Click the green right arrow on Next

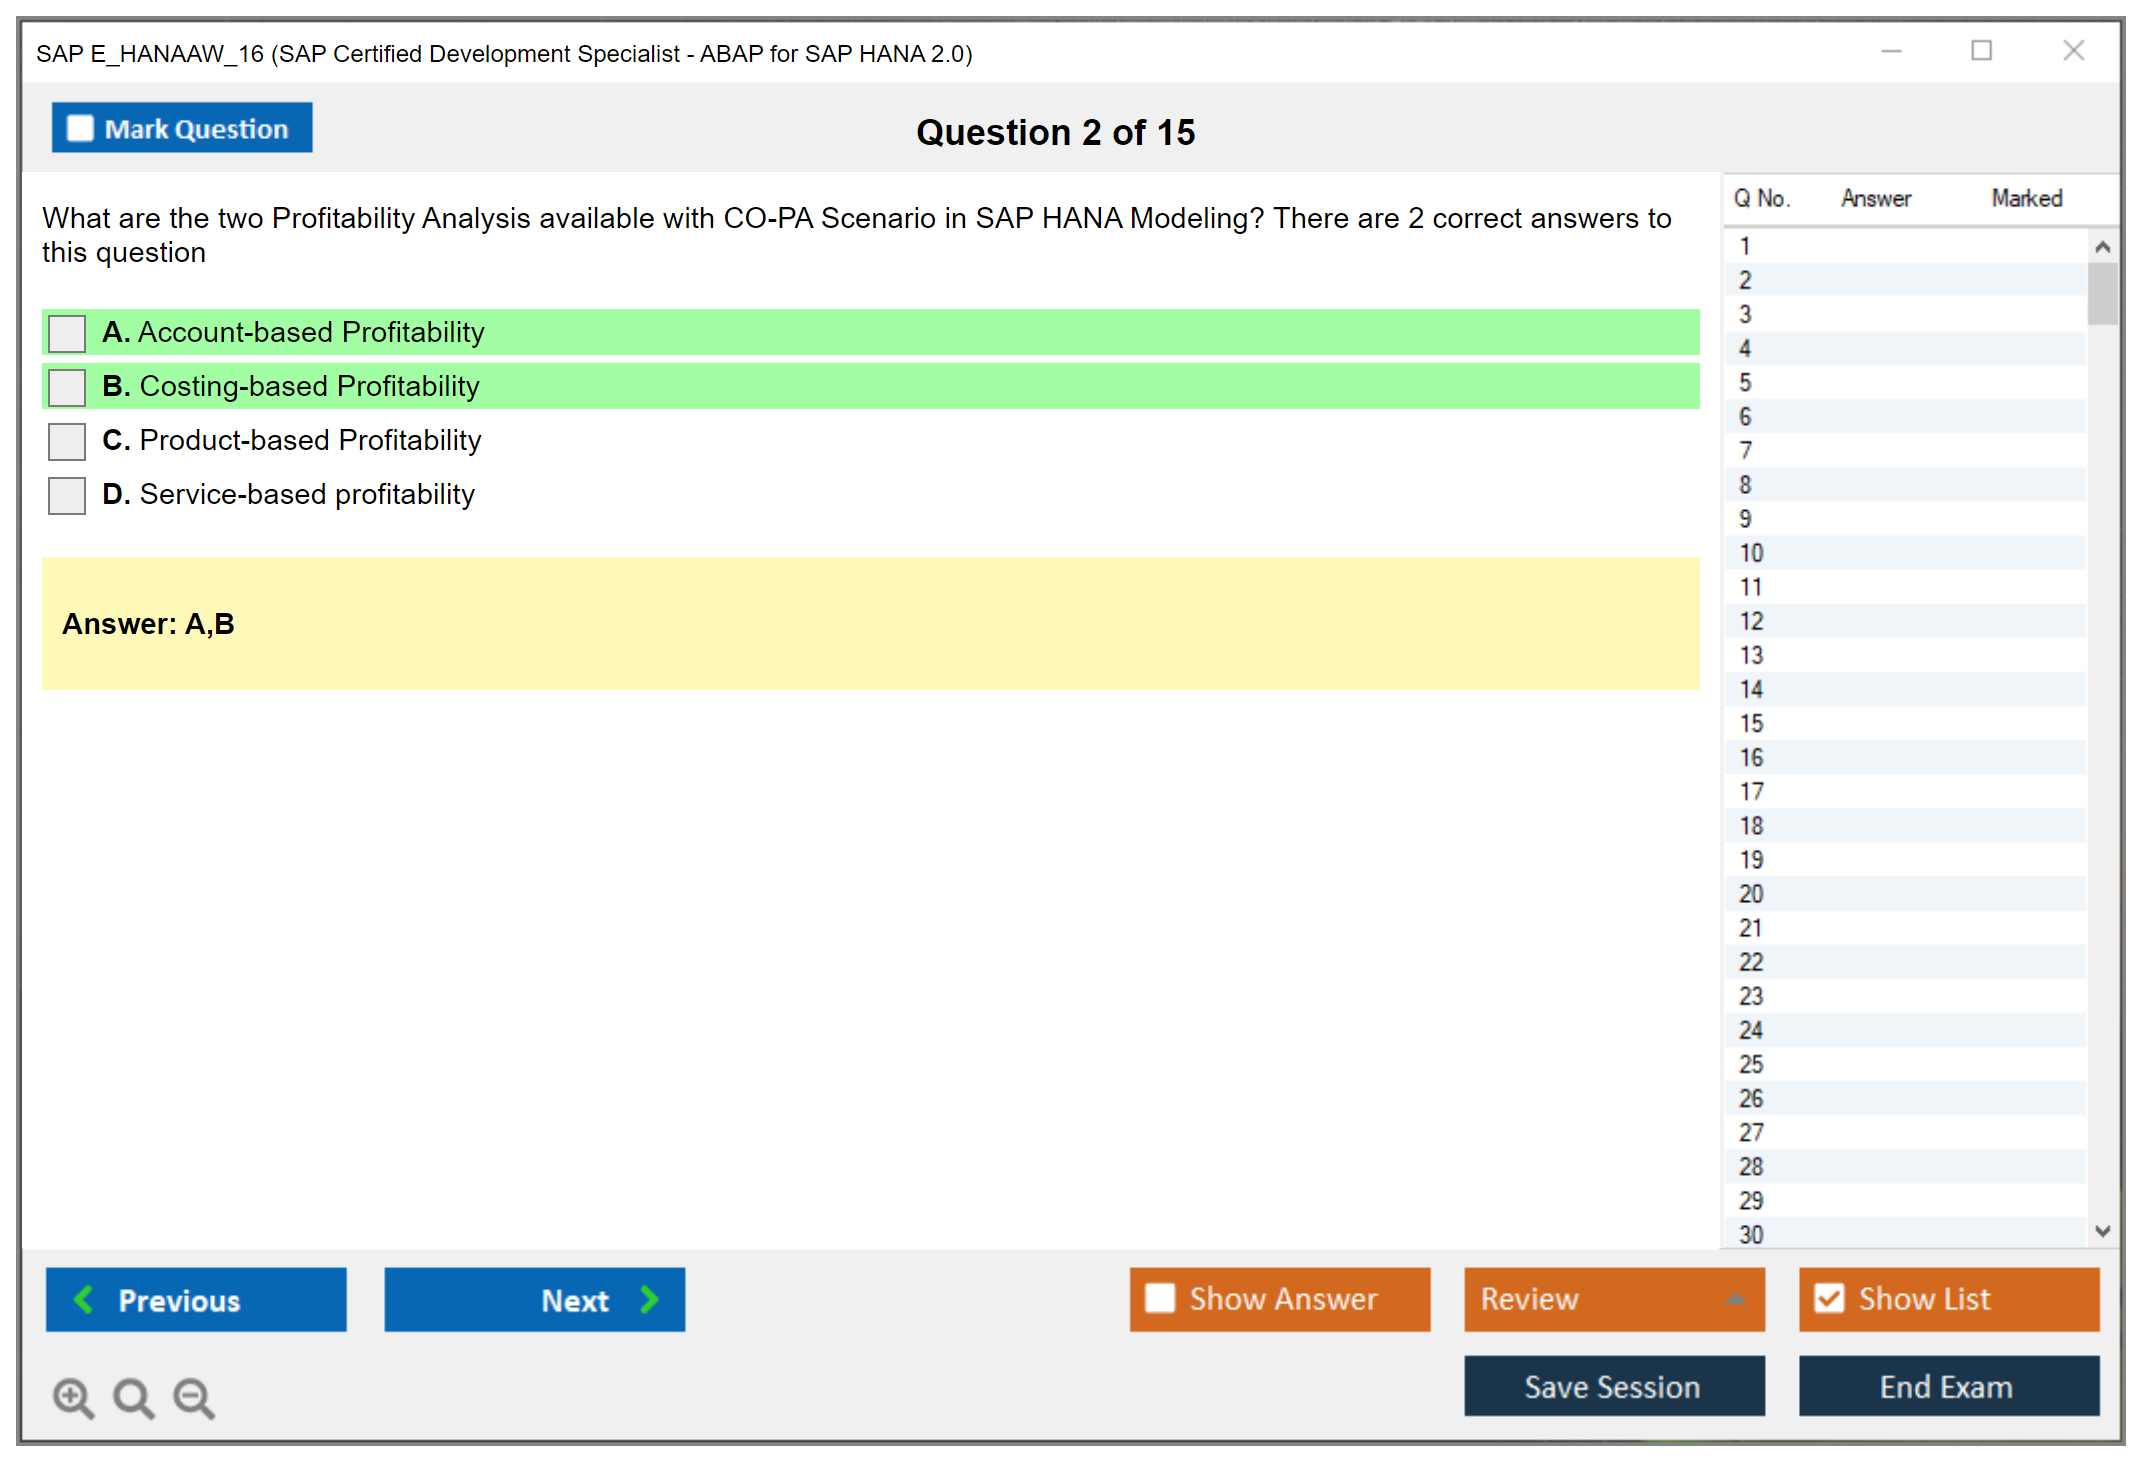(649, 1299)
